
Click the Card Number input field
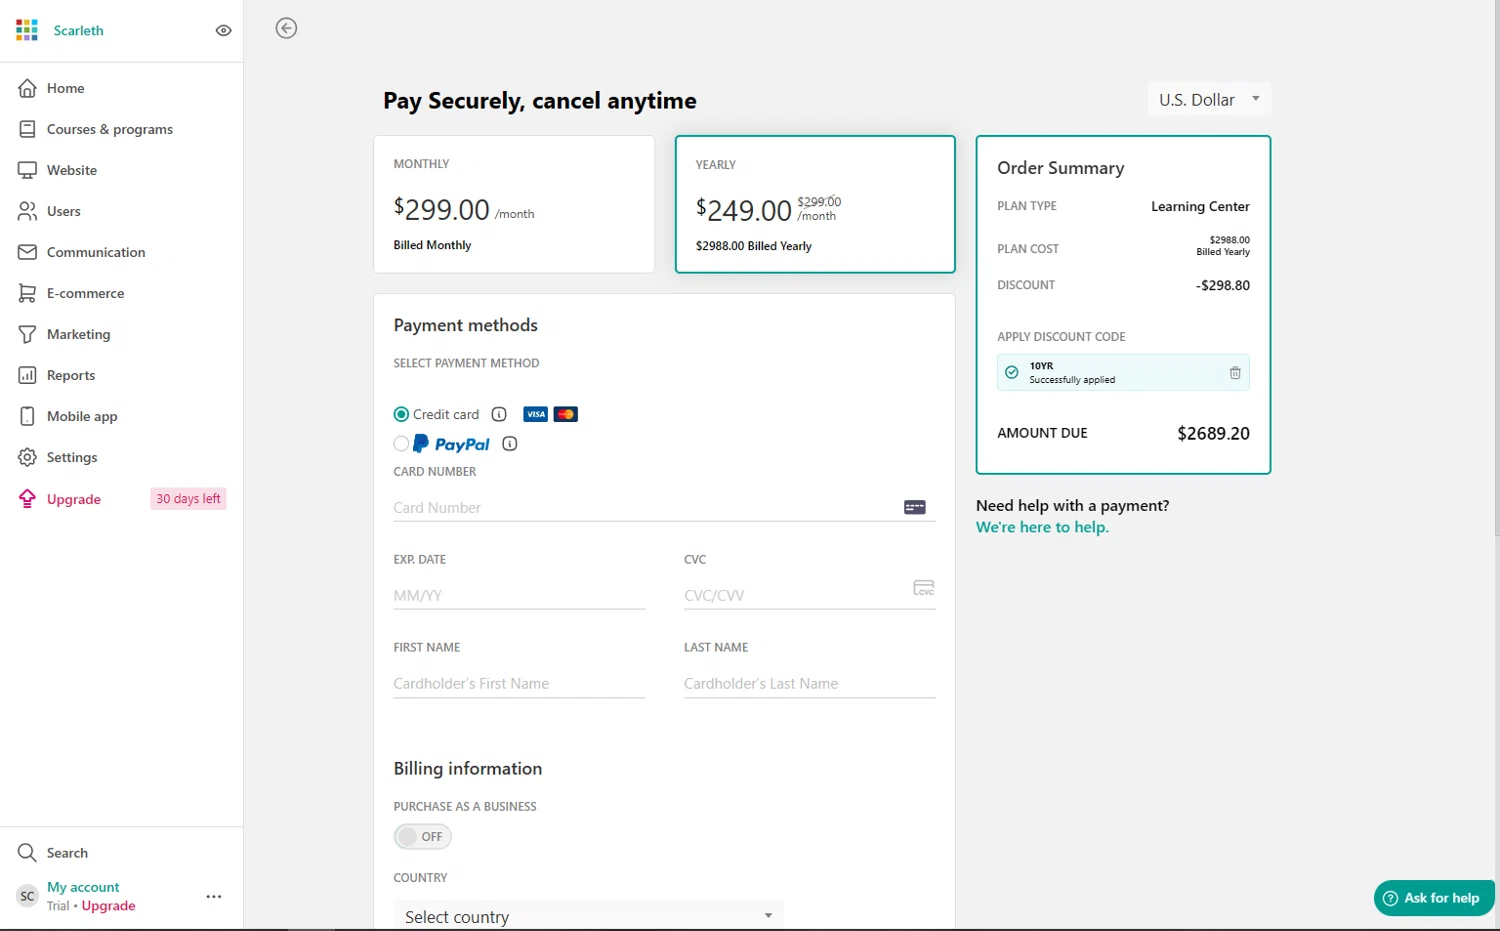[645, 508]
